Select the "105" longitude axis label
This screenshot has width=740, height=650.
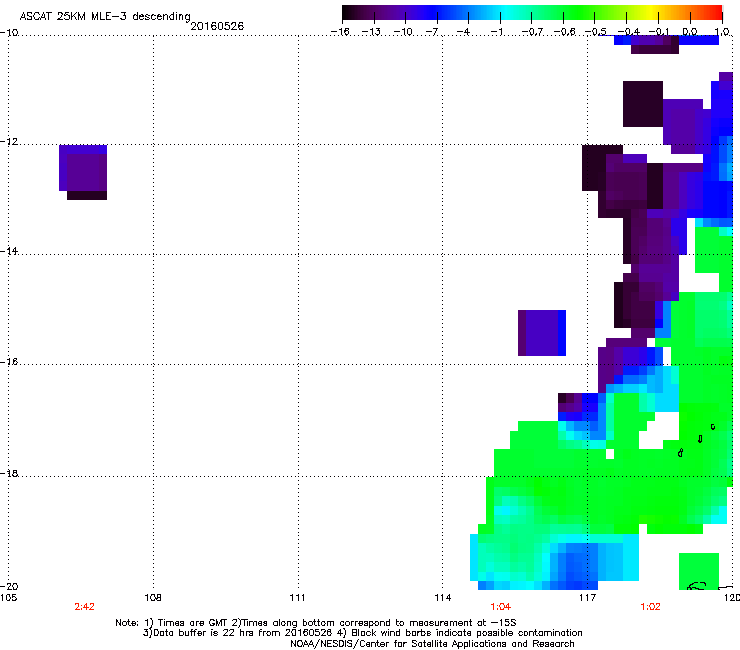point(8,598)
